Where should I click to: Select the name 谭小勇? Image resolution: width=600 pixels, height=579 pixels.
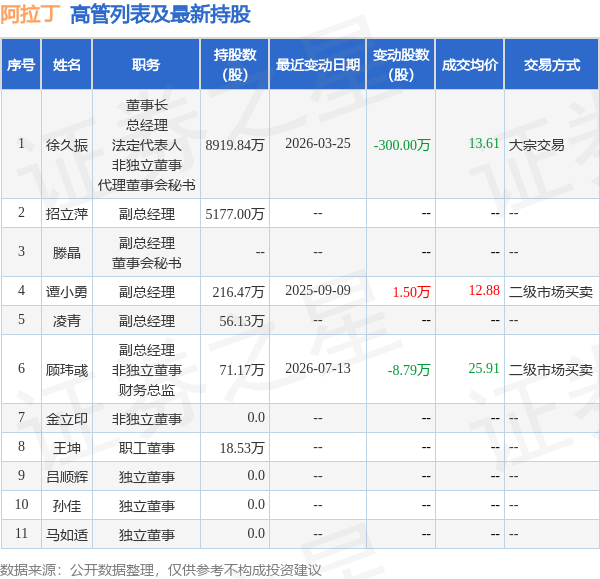[67, 292]
